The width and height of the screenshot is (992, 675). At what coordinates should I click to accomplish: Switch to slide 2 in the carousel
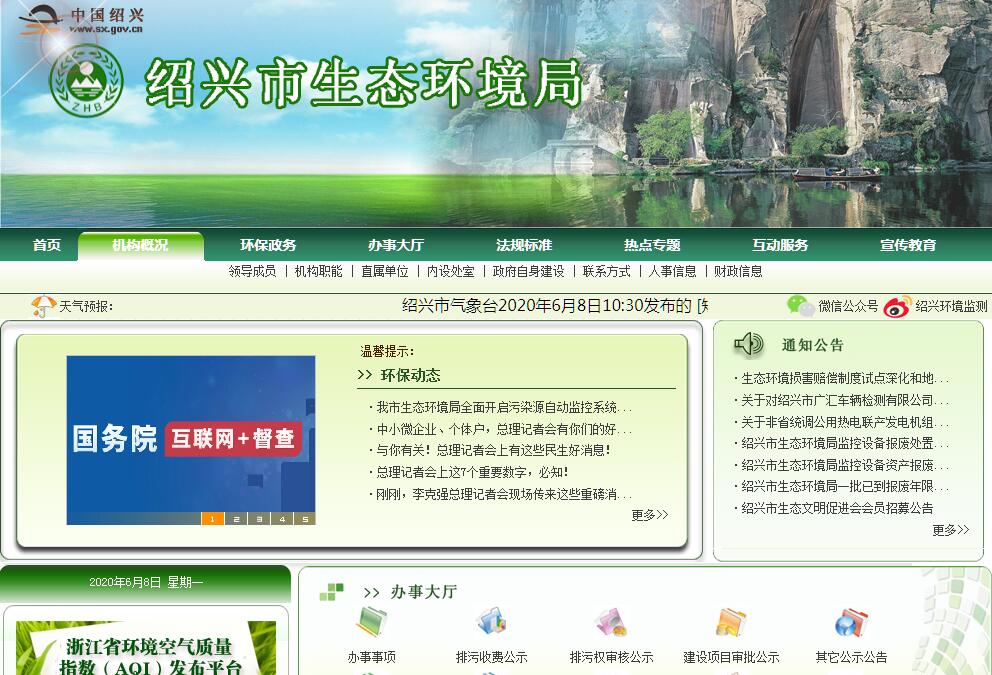(236, 519)
